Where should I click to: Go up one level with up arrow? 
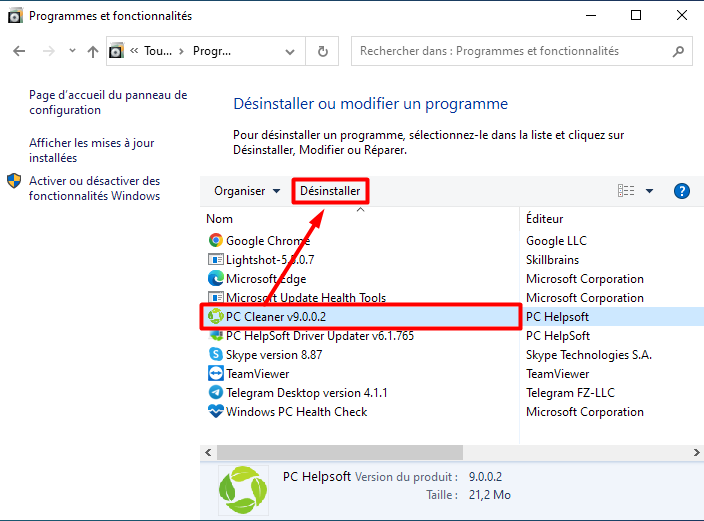(x=92, y=51)
